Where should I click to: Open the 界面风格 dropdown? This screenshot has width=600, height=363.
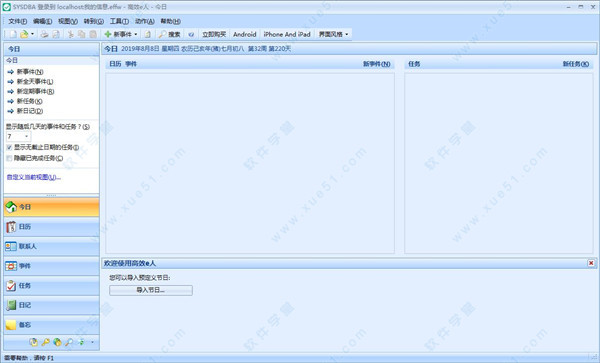334,34
